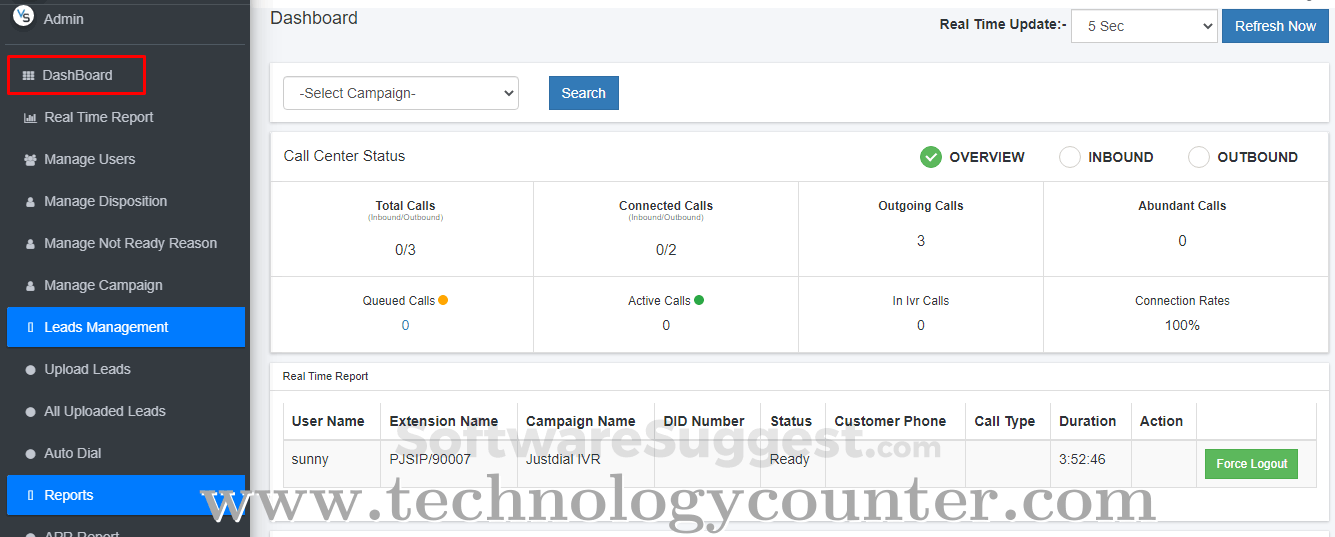Click the campaign cell Justdial IVR
Viewport: 1335px width, 537px height.
pyautogui.click(x=563, y=459)
